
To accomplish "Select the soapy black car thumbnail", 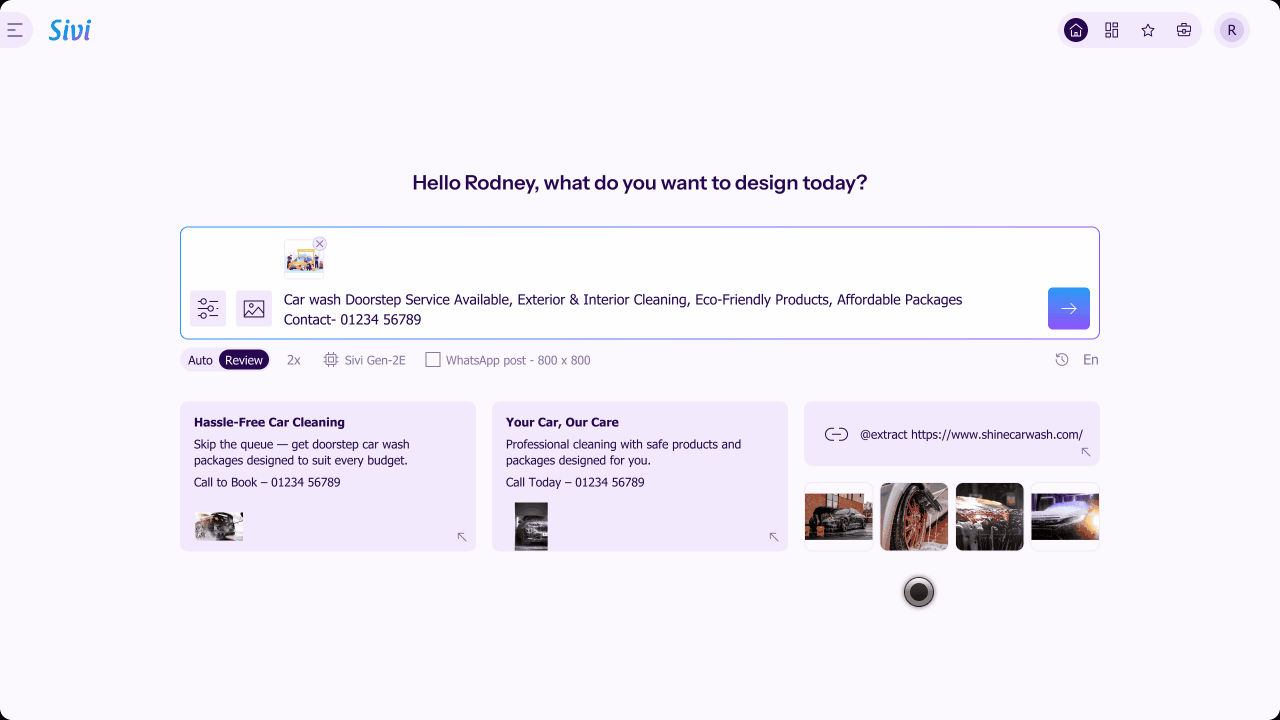I will coord(839,516).
